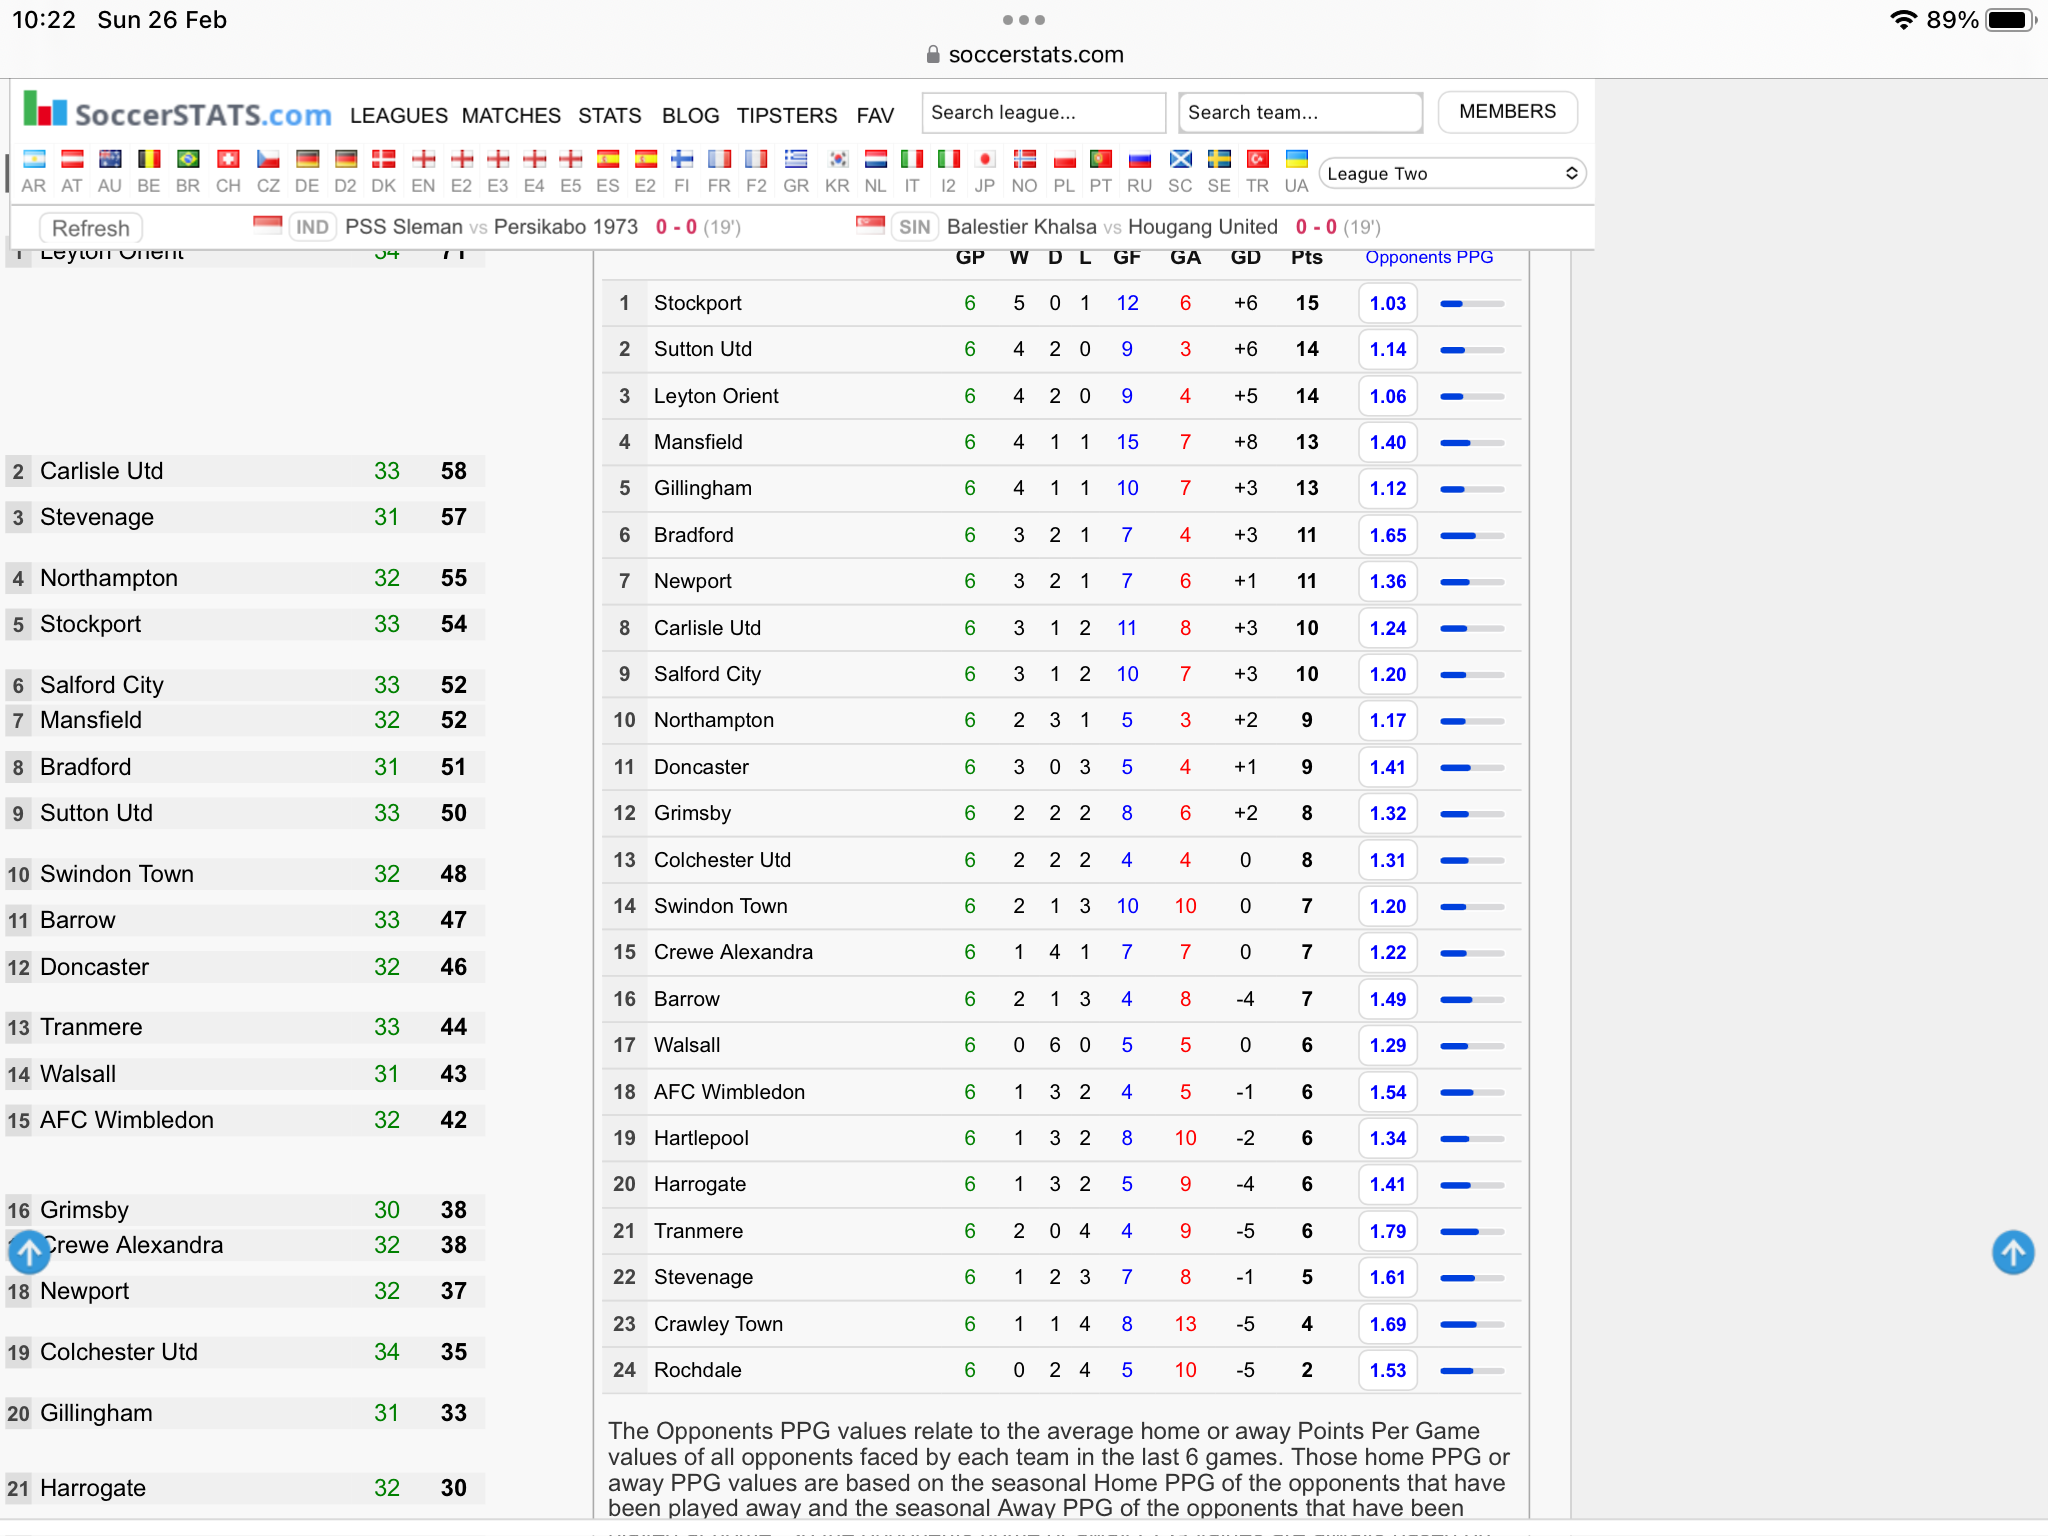Select the Switzerland (CH) flag

(228, 160)
